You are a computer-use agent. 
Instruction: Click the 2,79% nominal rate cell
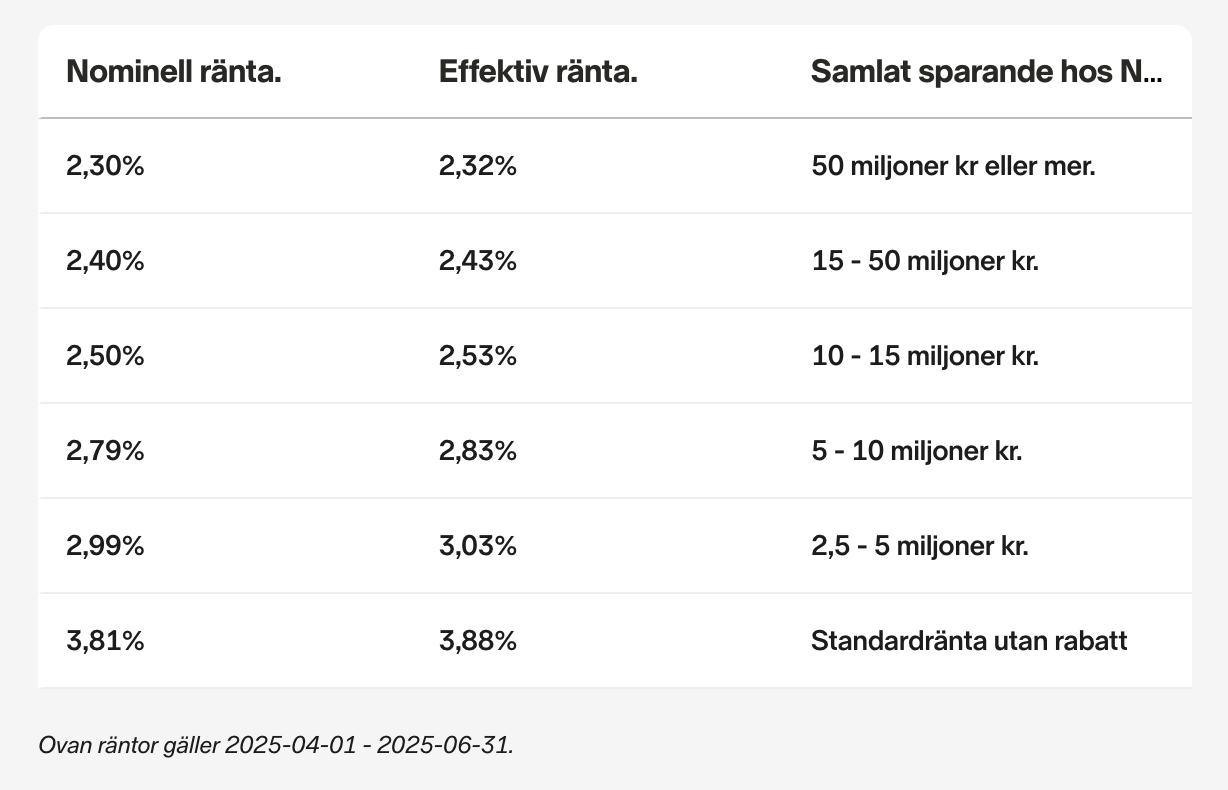tap(105, 451)
